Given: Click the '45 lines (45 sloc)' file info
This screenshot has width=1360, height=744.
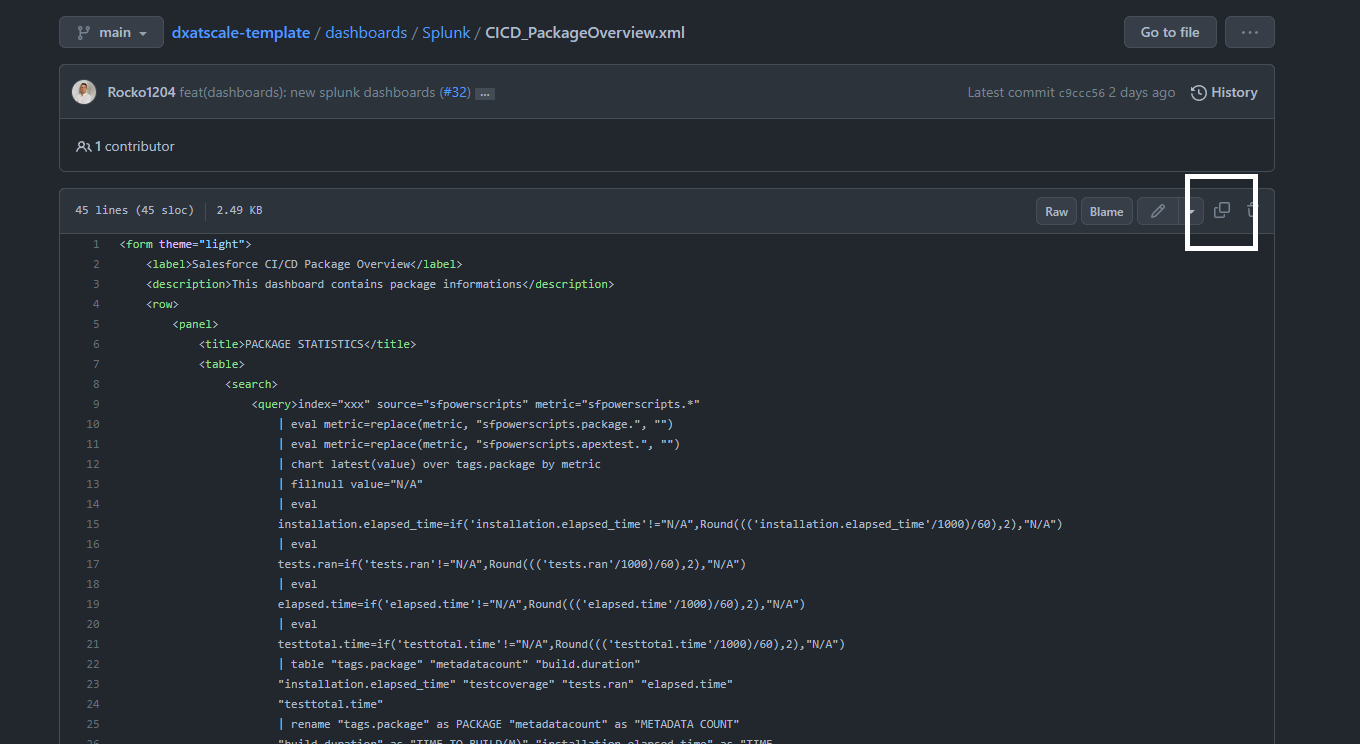Looking at the screenshot, I should pos(134,211).
